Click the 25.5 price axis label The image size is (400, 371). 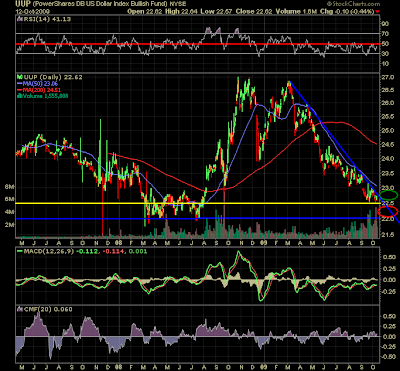pos(387,117)
